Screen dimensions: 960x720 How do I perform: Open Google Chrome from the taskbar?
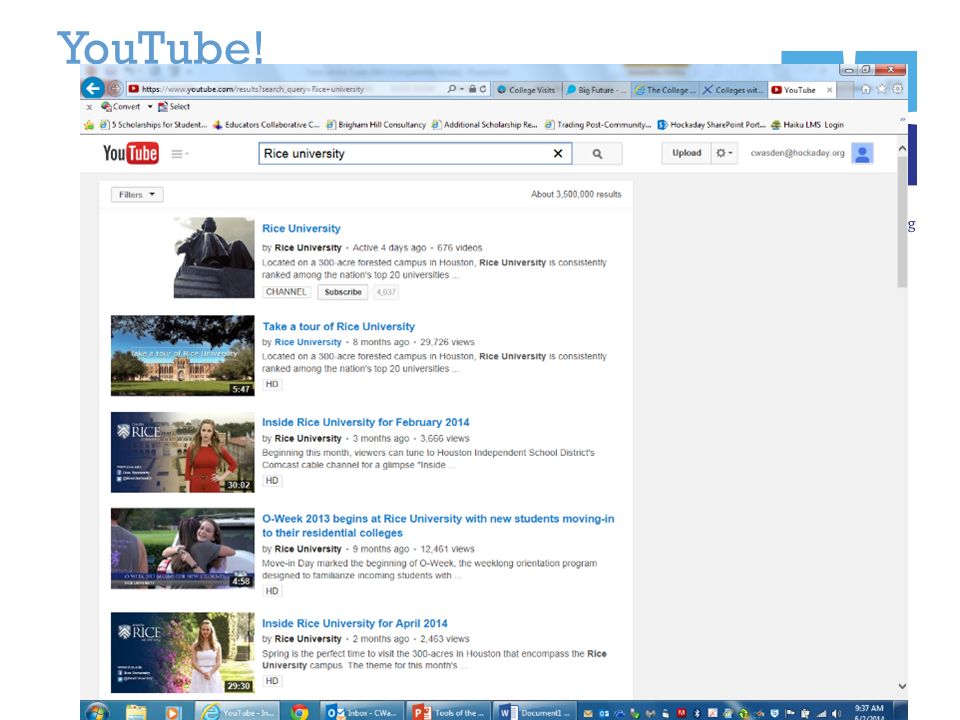tap(299, 712)
